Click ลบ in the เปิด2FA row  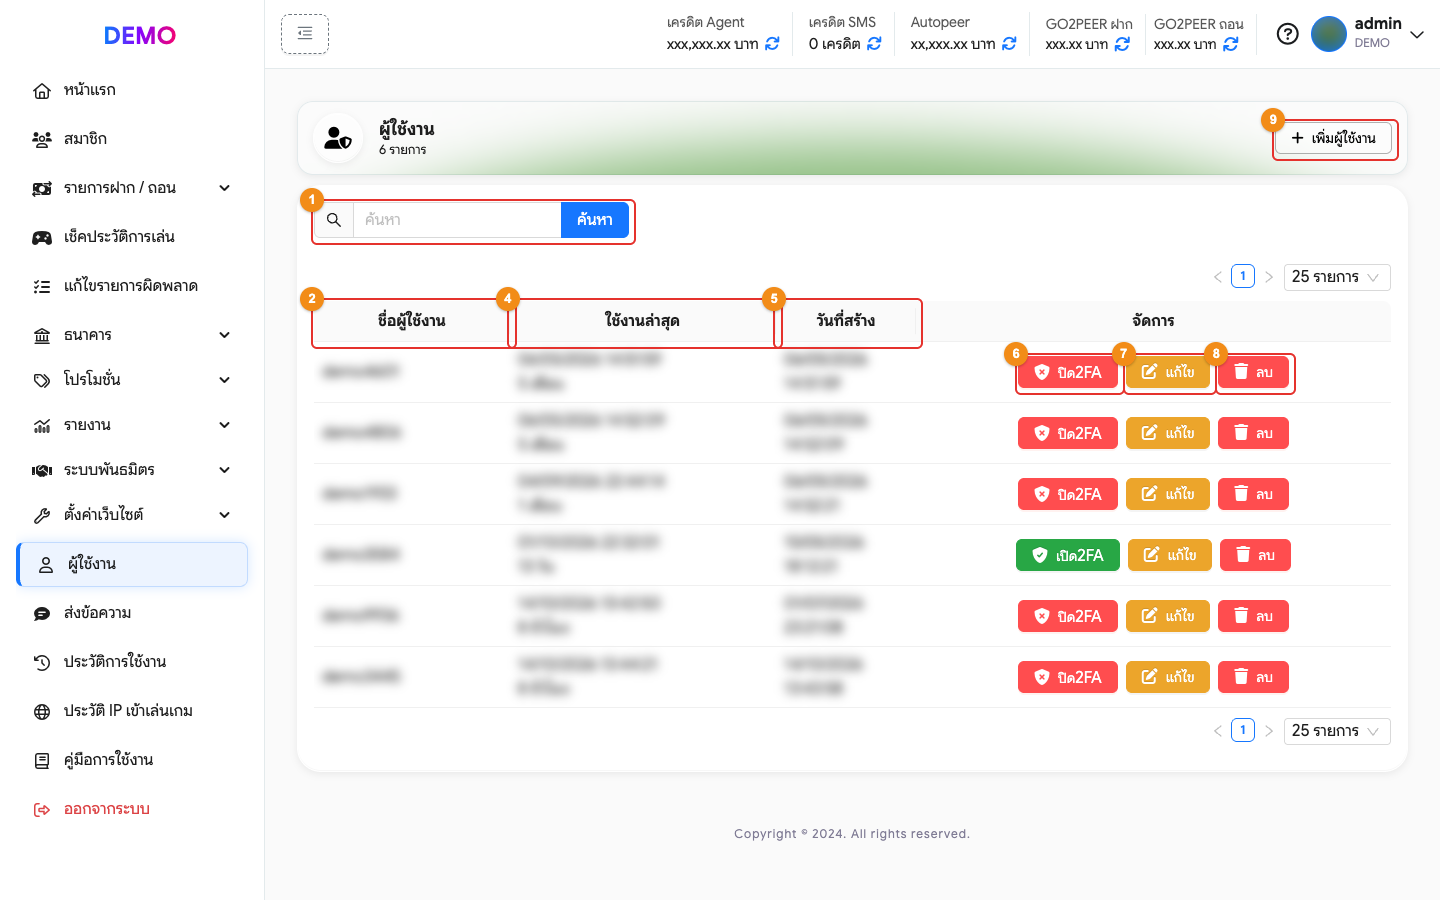pos(1255,555)
